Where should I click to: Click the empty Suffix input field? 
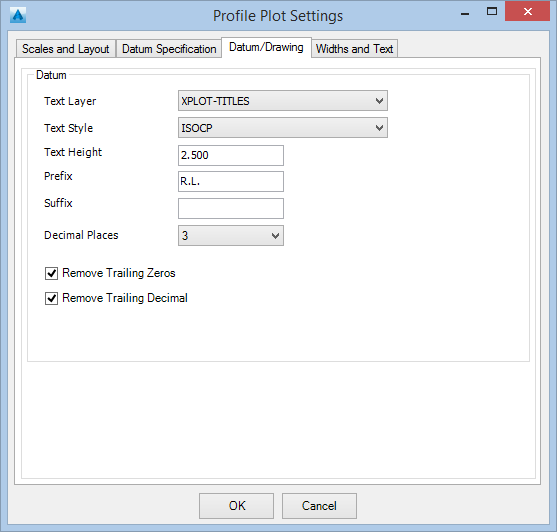point(231,208)
